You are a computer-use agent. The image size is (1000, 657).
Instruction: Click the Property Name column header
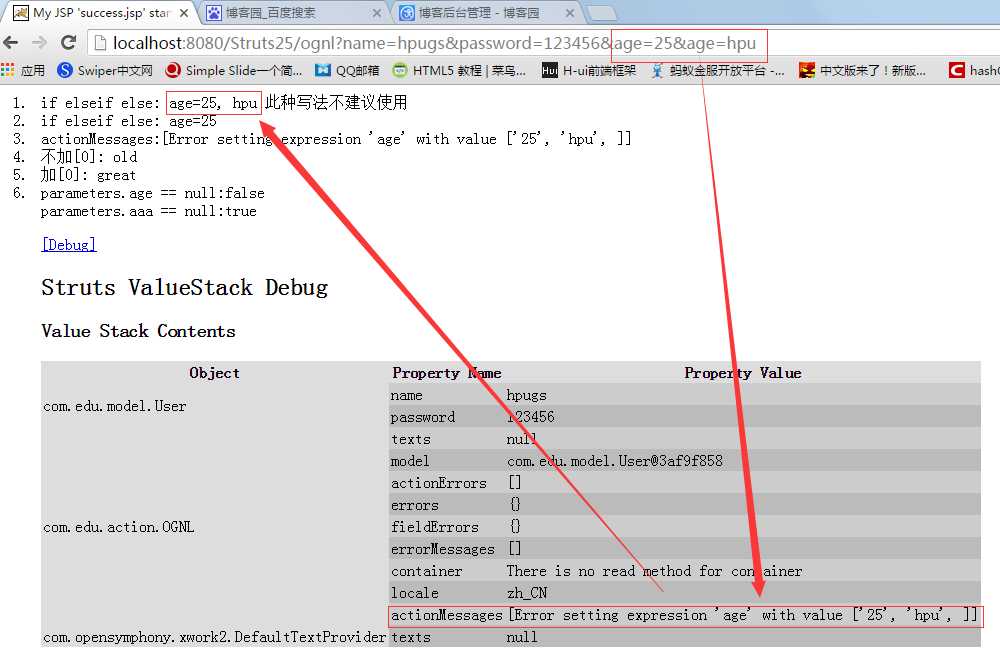coord(447,373)
